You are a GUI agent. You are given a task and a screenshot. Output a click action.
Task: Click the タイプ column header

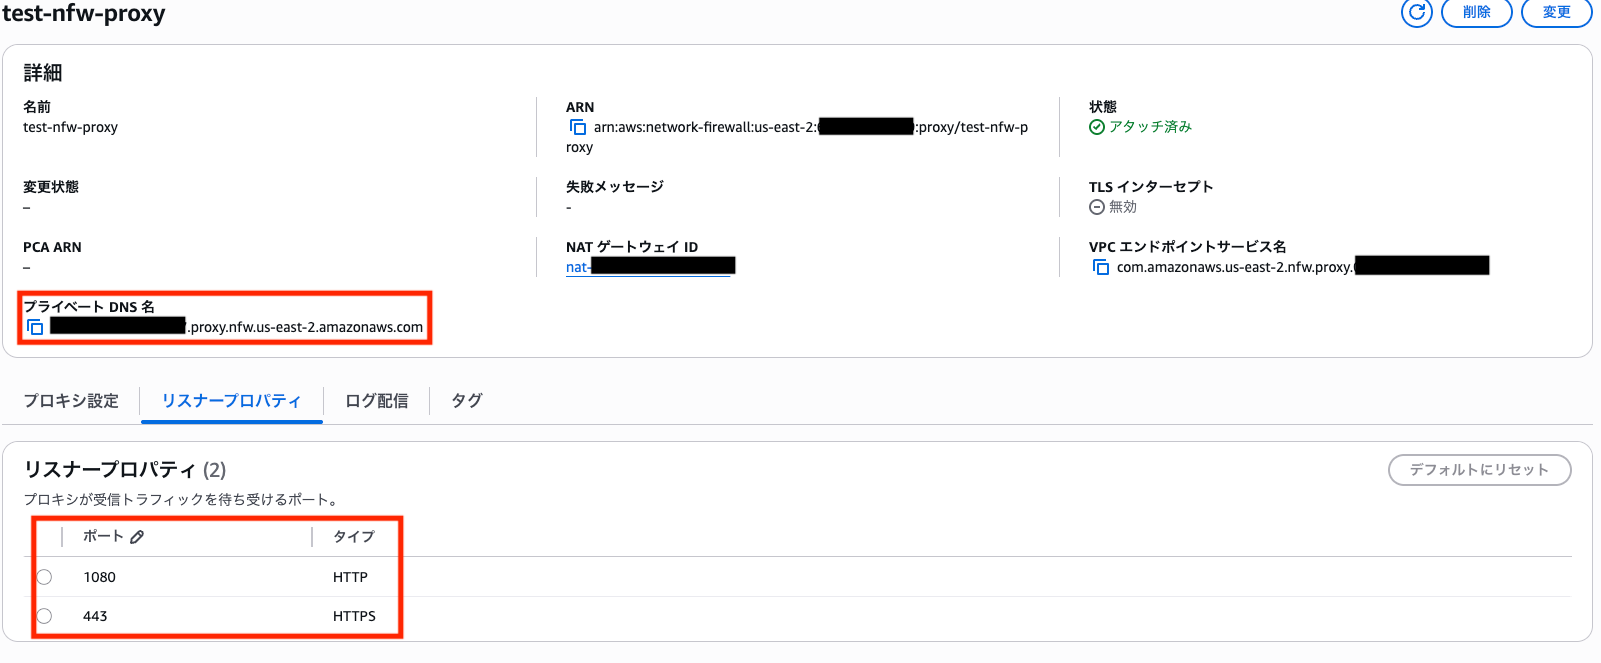click(x=354, y=537)
